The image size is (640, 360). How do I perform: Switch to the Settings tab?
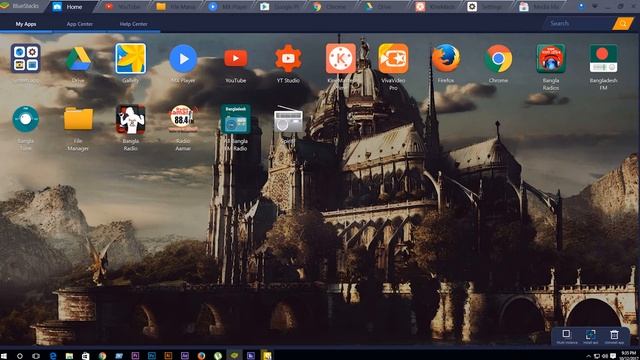click(487, 7)
